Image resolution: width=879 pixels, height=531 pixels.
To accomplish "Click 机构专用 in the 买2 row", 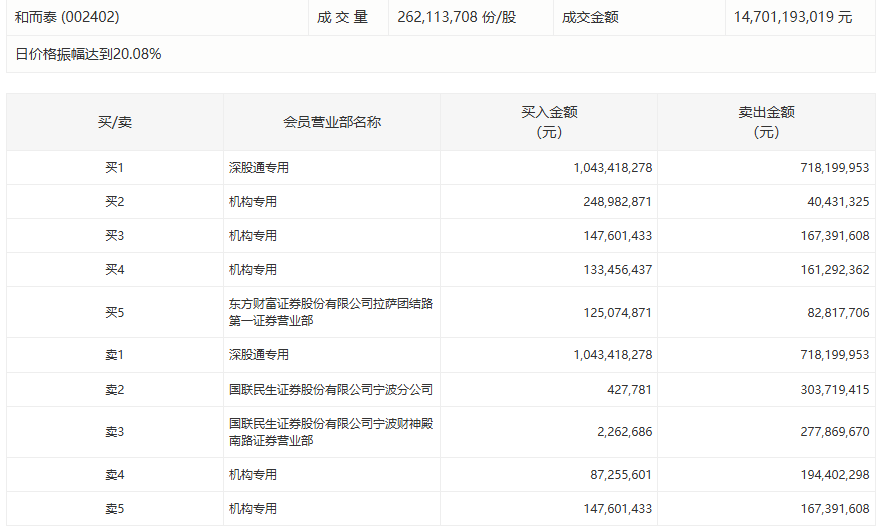I will (x=253, y=202).
